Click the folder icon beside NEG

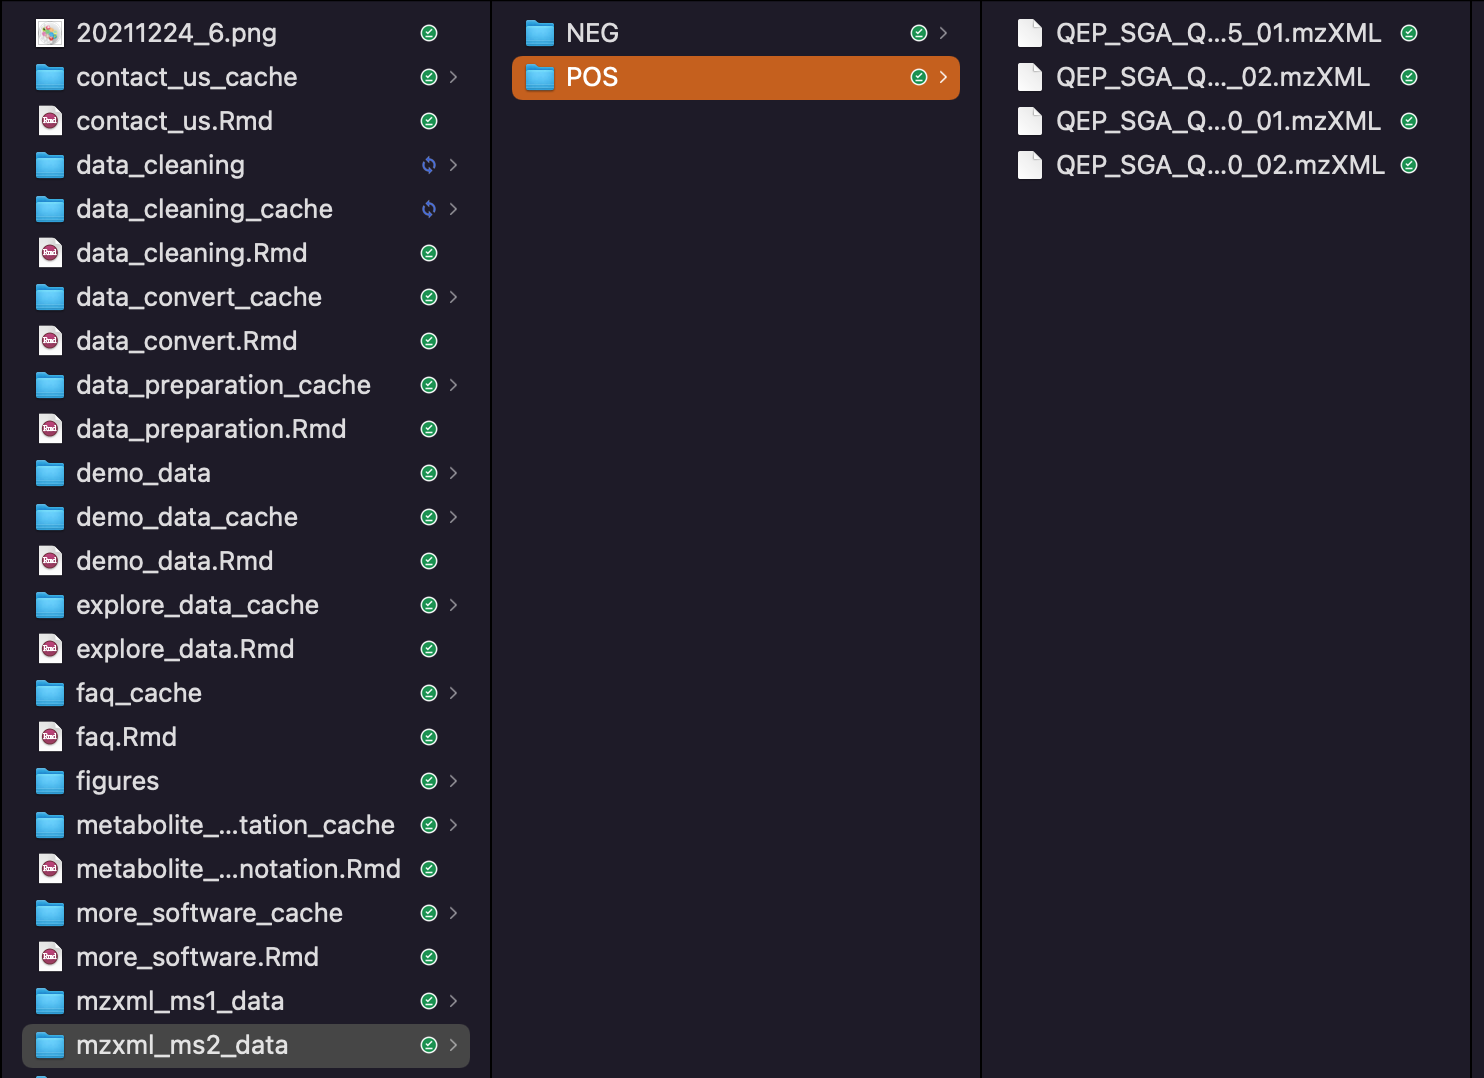539,32
